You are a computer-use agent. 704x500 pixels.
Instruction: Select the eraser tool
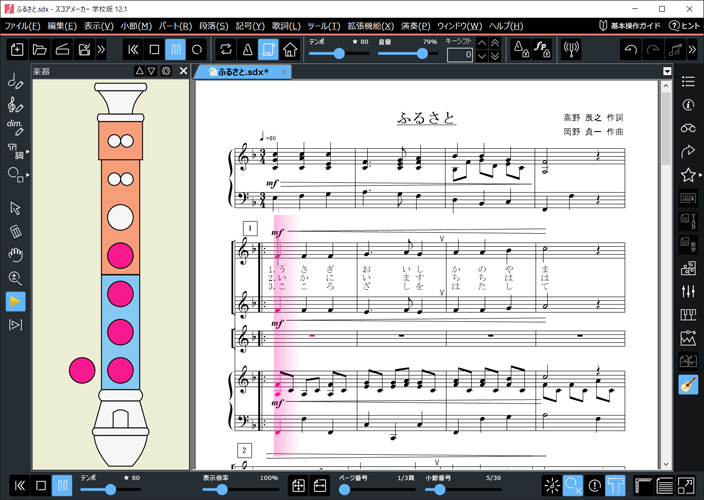(15, 232)
